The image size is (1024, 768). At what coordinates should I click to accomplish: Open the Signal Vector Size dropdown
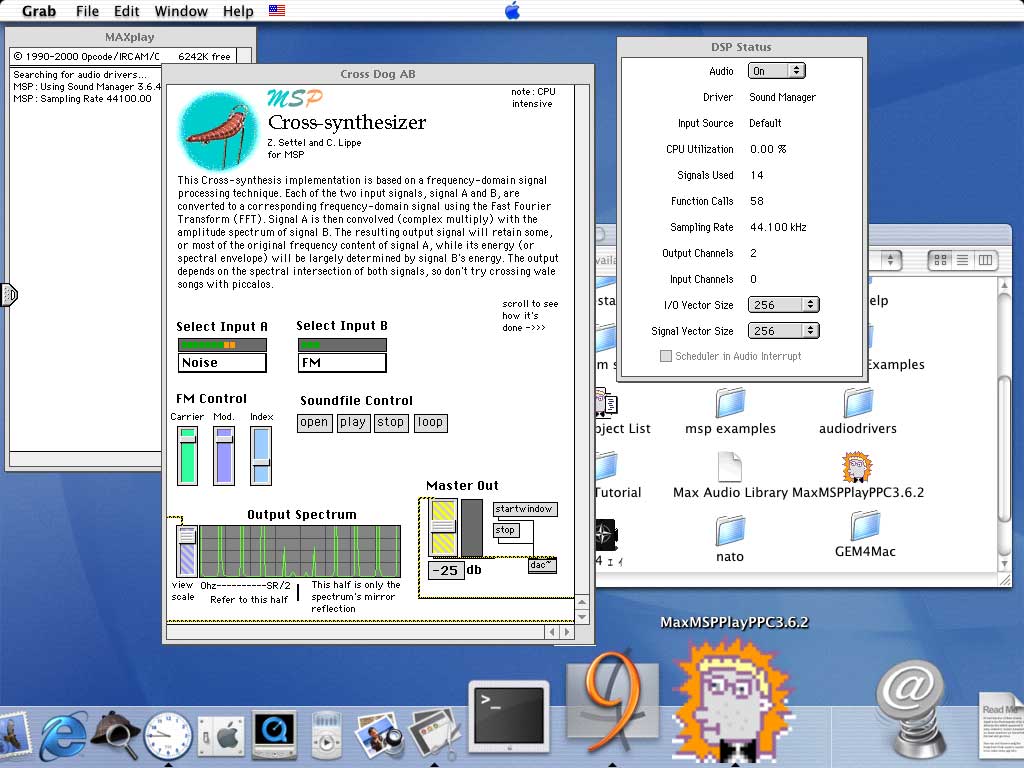click(x=784, y=331)
